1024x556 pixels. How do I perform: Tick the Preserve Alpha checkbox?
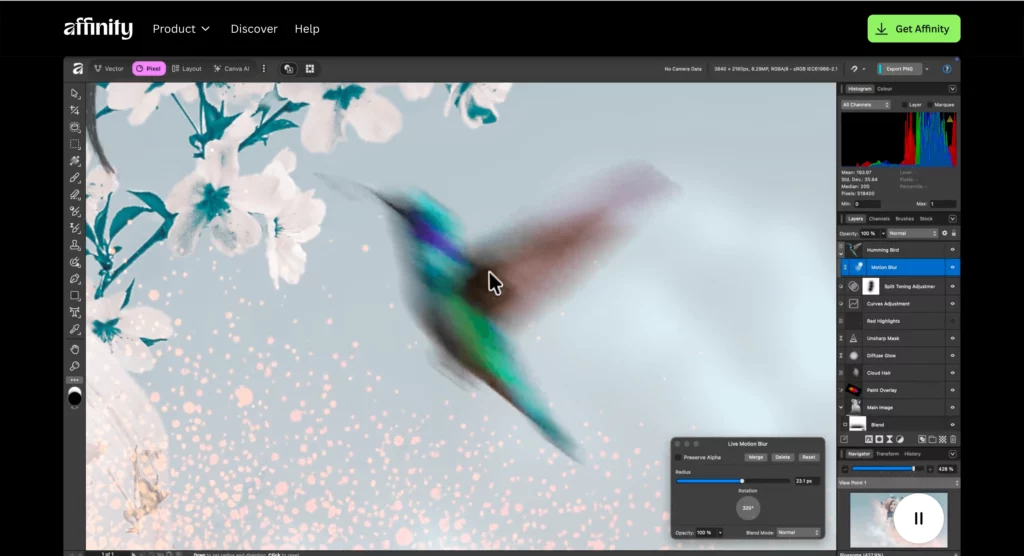click(x=678, y=457)
